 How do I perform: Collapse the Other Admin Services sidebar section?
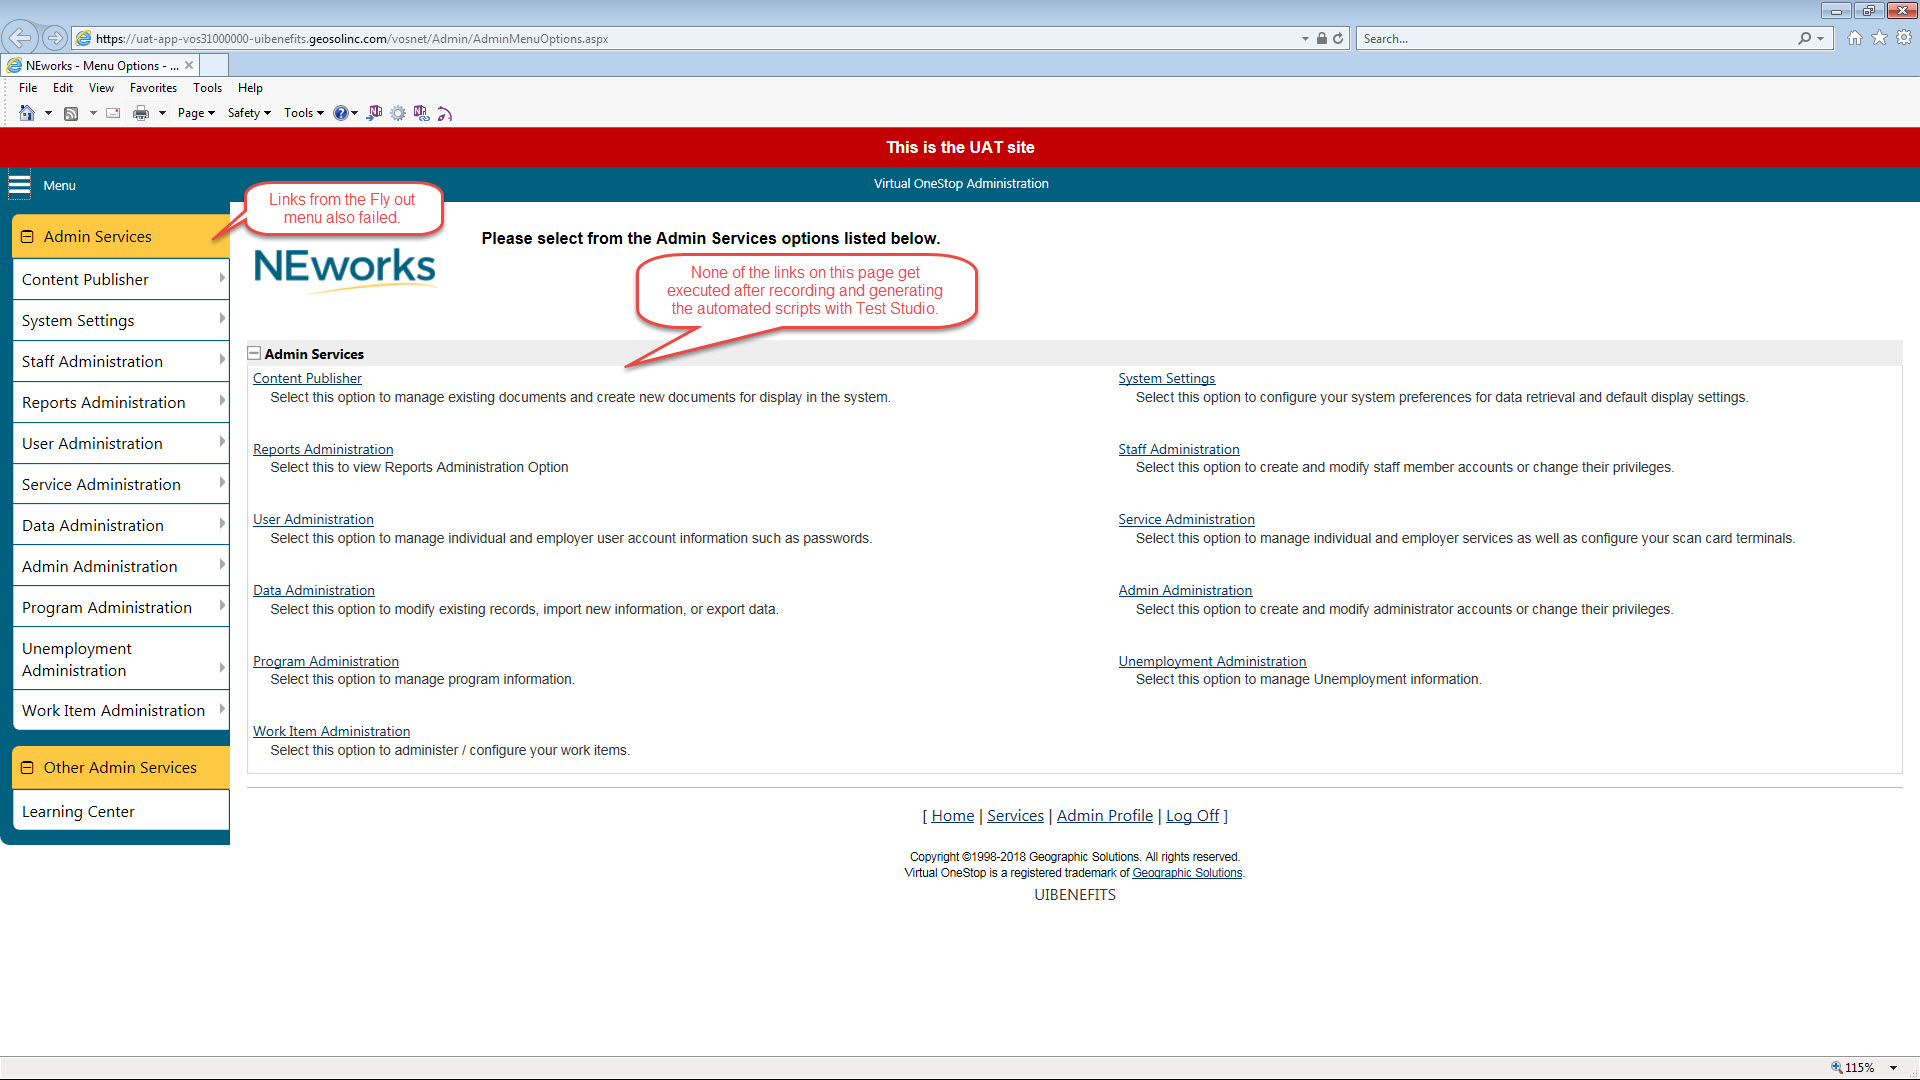tap(28, 768)
